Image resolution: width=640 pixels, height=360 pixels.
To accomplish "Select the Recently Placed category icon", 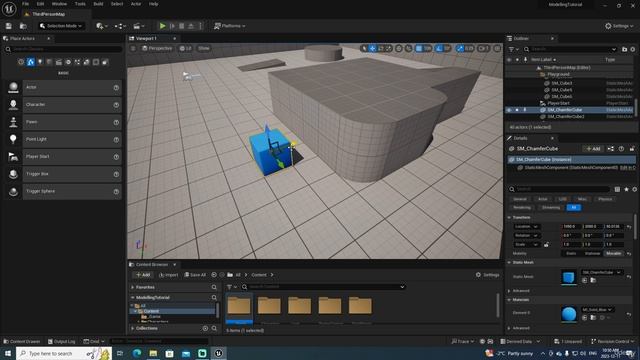I will (x=21, y=62).
